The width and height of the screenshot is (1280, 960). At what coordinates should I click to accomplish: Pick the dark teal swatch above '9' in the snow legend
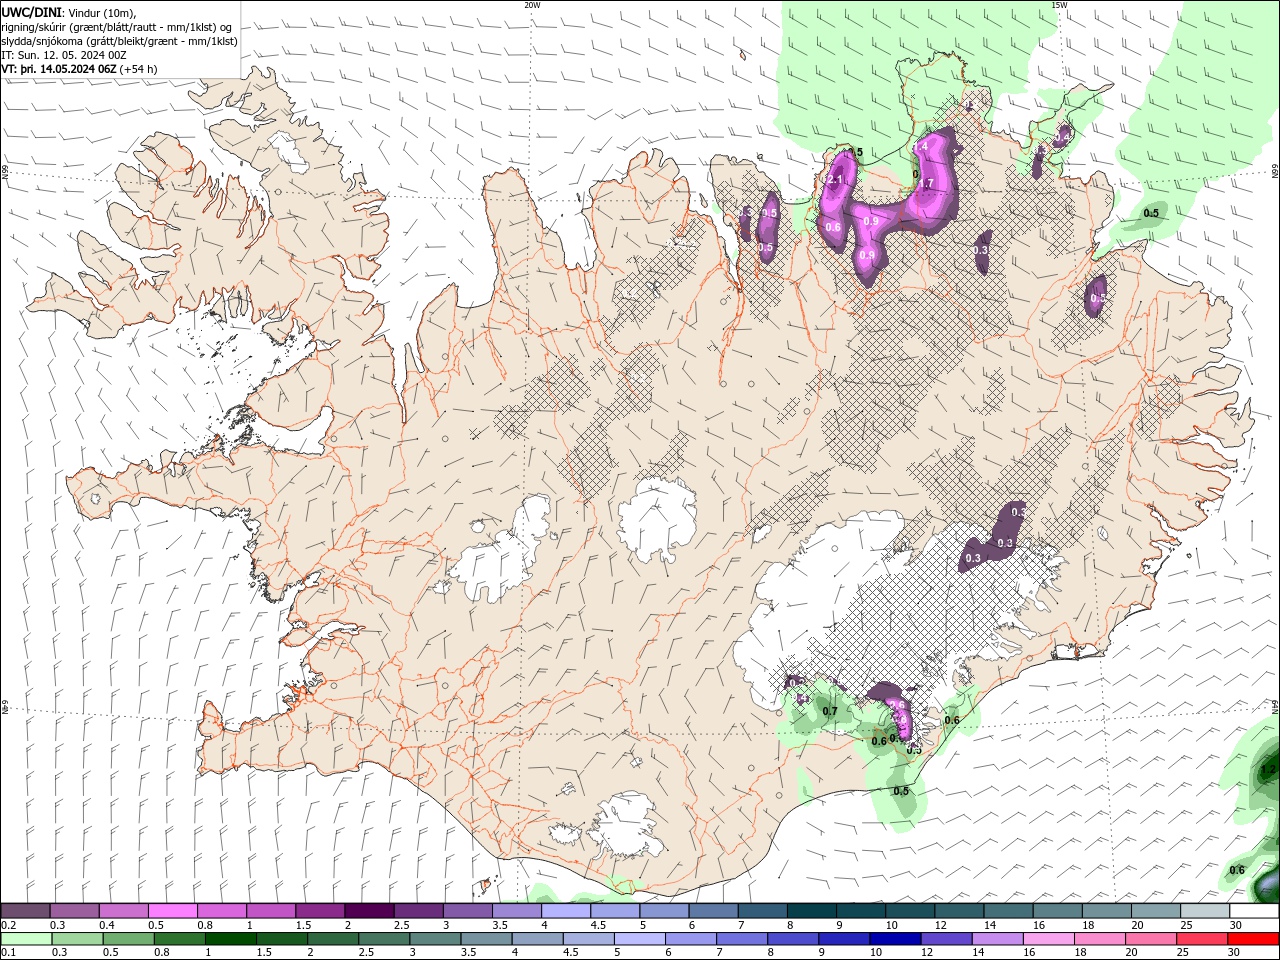point(861,911)
